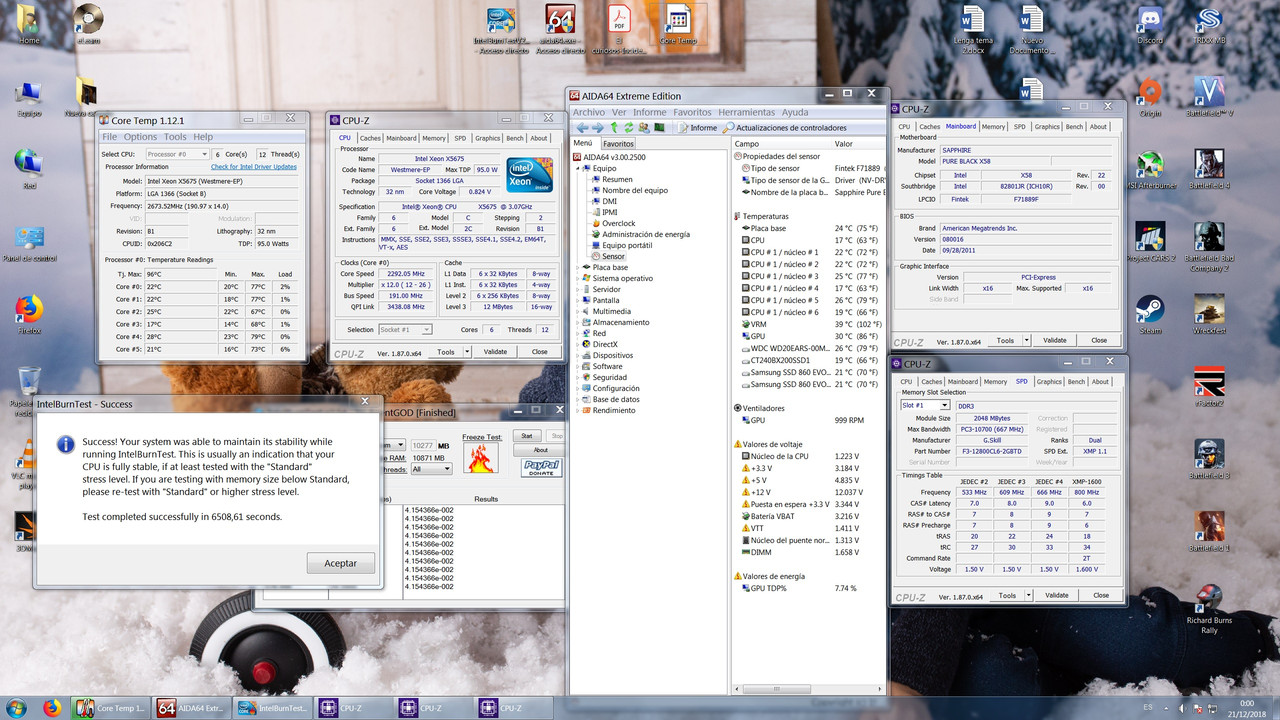Click the Aceptar button in IntelBurnTest dialog
The height and width of the screenshot is (720, 1280).
[x=340, y=563]
